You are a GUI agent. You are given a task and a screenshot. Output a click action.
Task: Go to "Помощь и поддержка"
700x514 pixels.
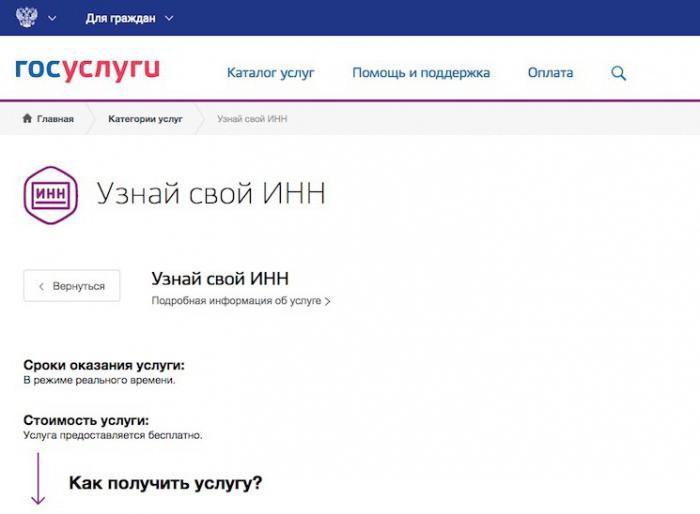click(x=421, y=73)
